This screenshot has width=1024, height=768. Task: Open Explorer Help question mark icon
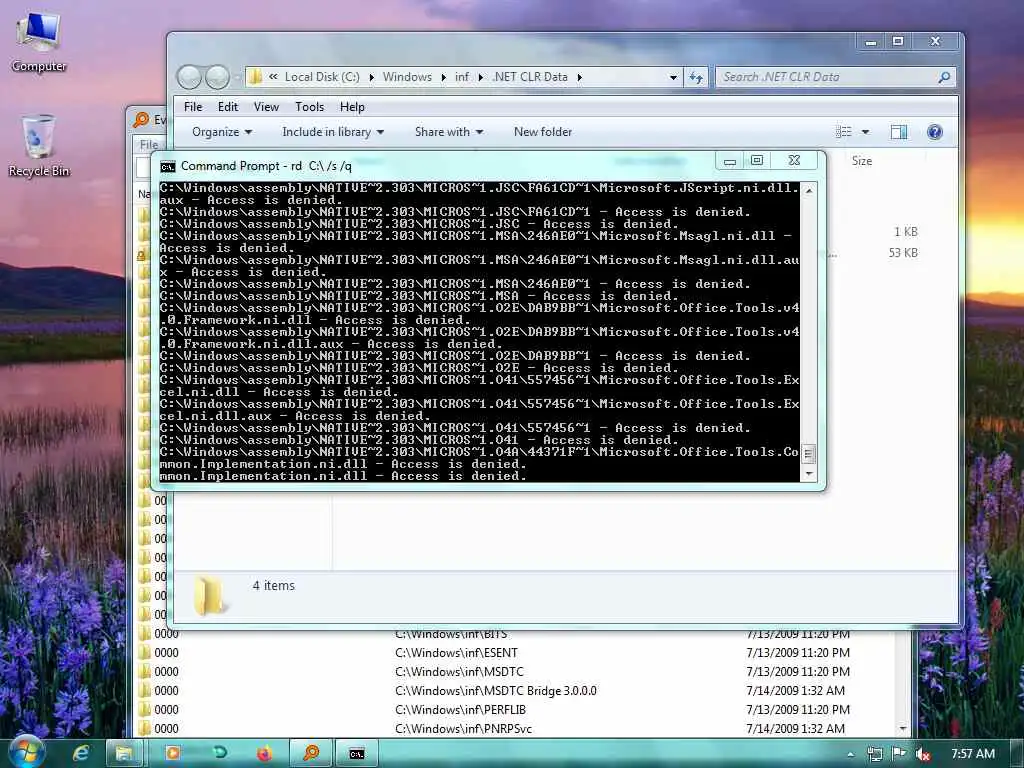pos(935,132)
